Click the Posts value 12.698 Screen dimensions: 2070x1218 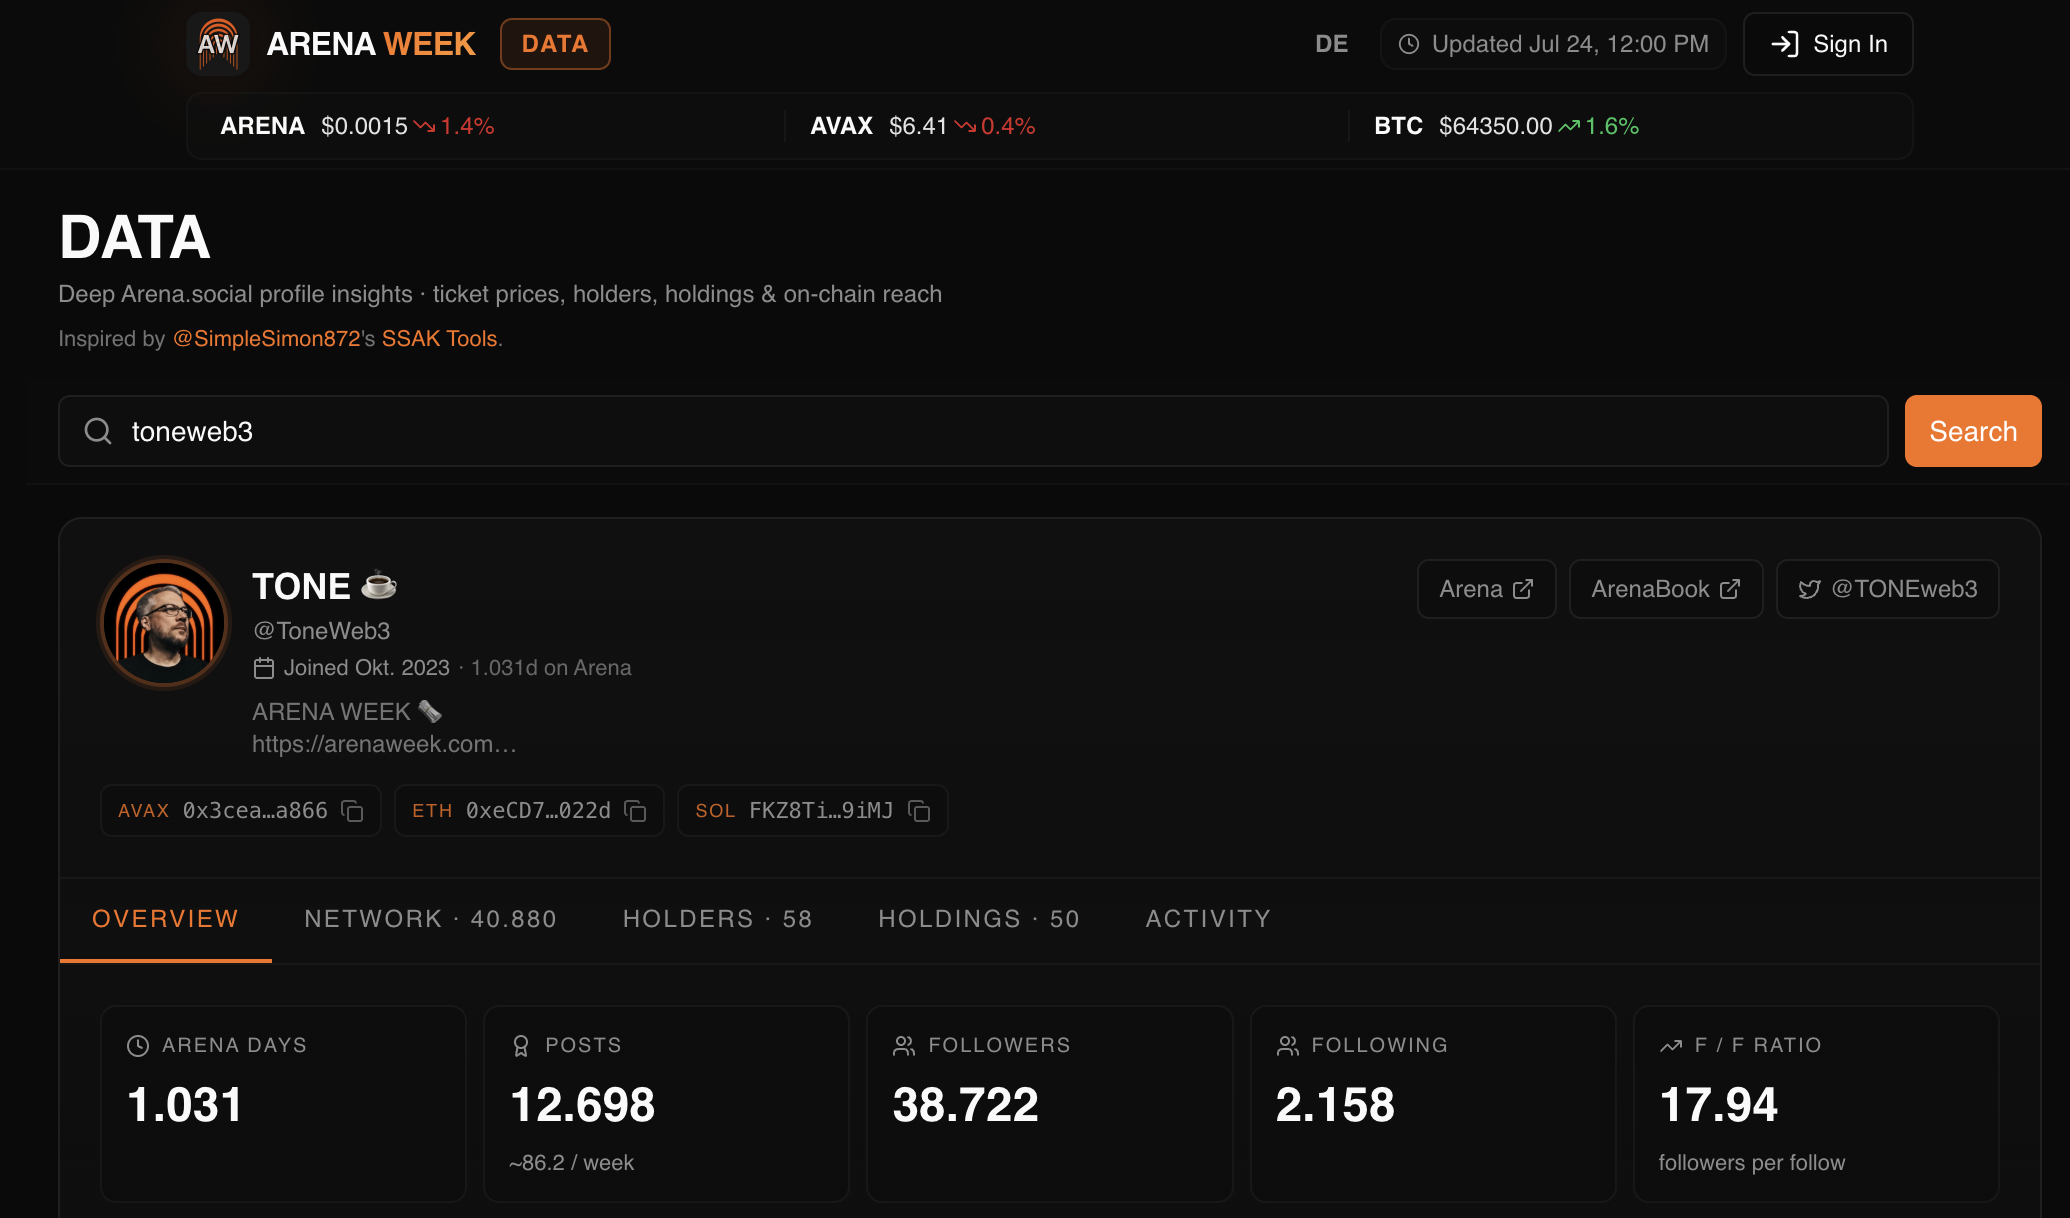(x=583, y=1105)
